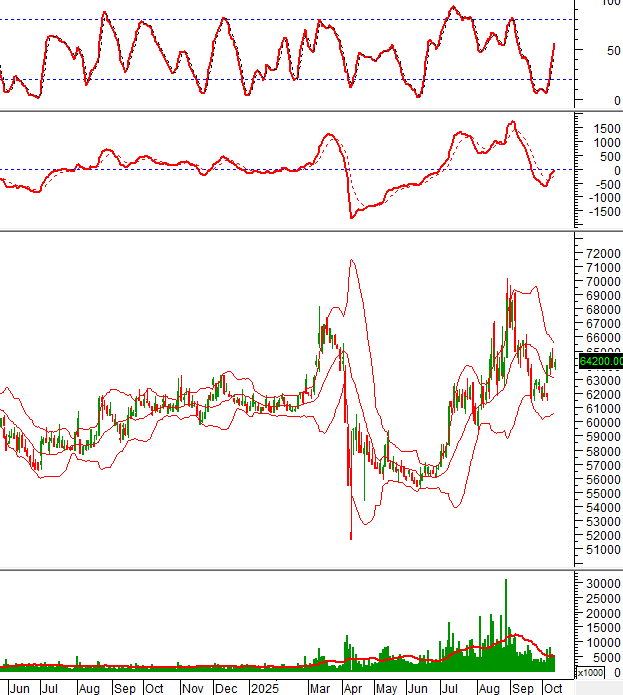
Task: Select the Apr label on the time axis
Action: pos(353,689)
